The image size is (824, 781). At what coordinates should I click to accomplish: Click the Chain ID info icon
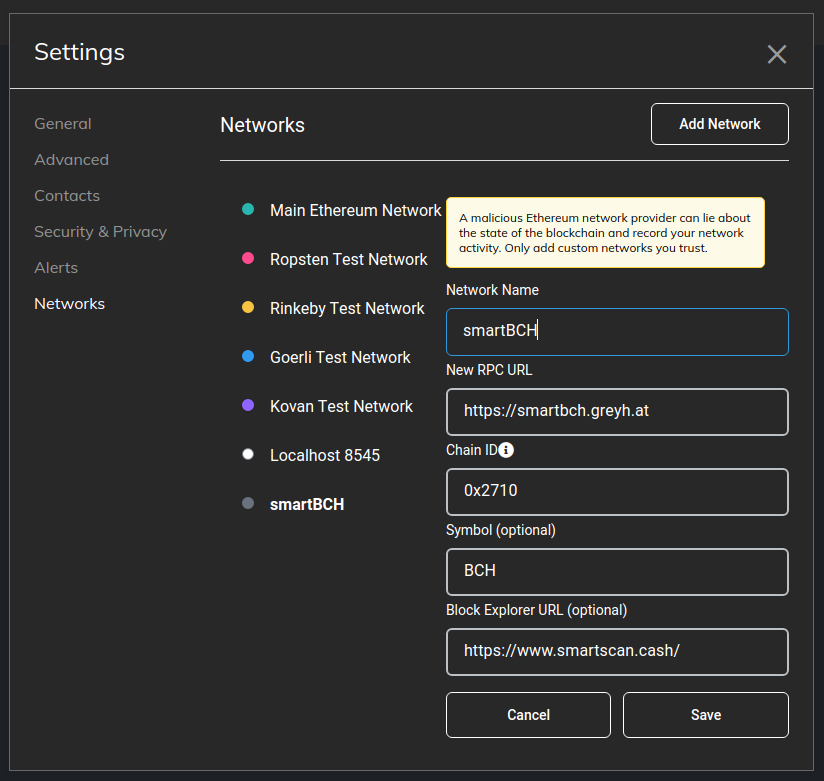click(x=506, y=450)
